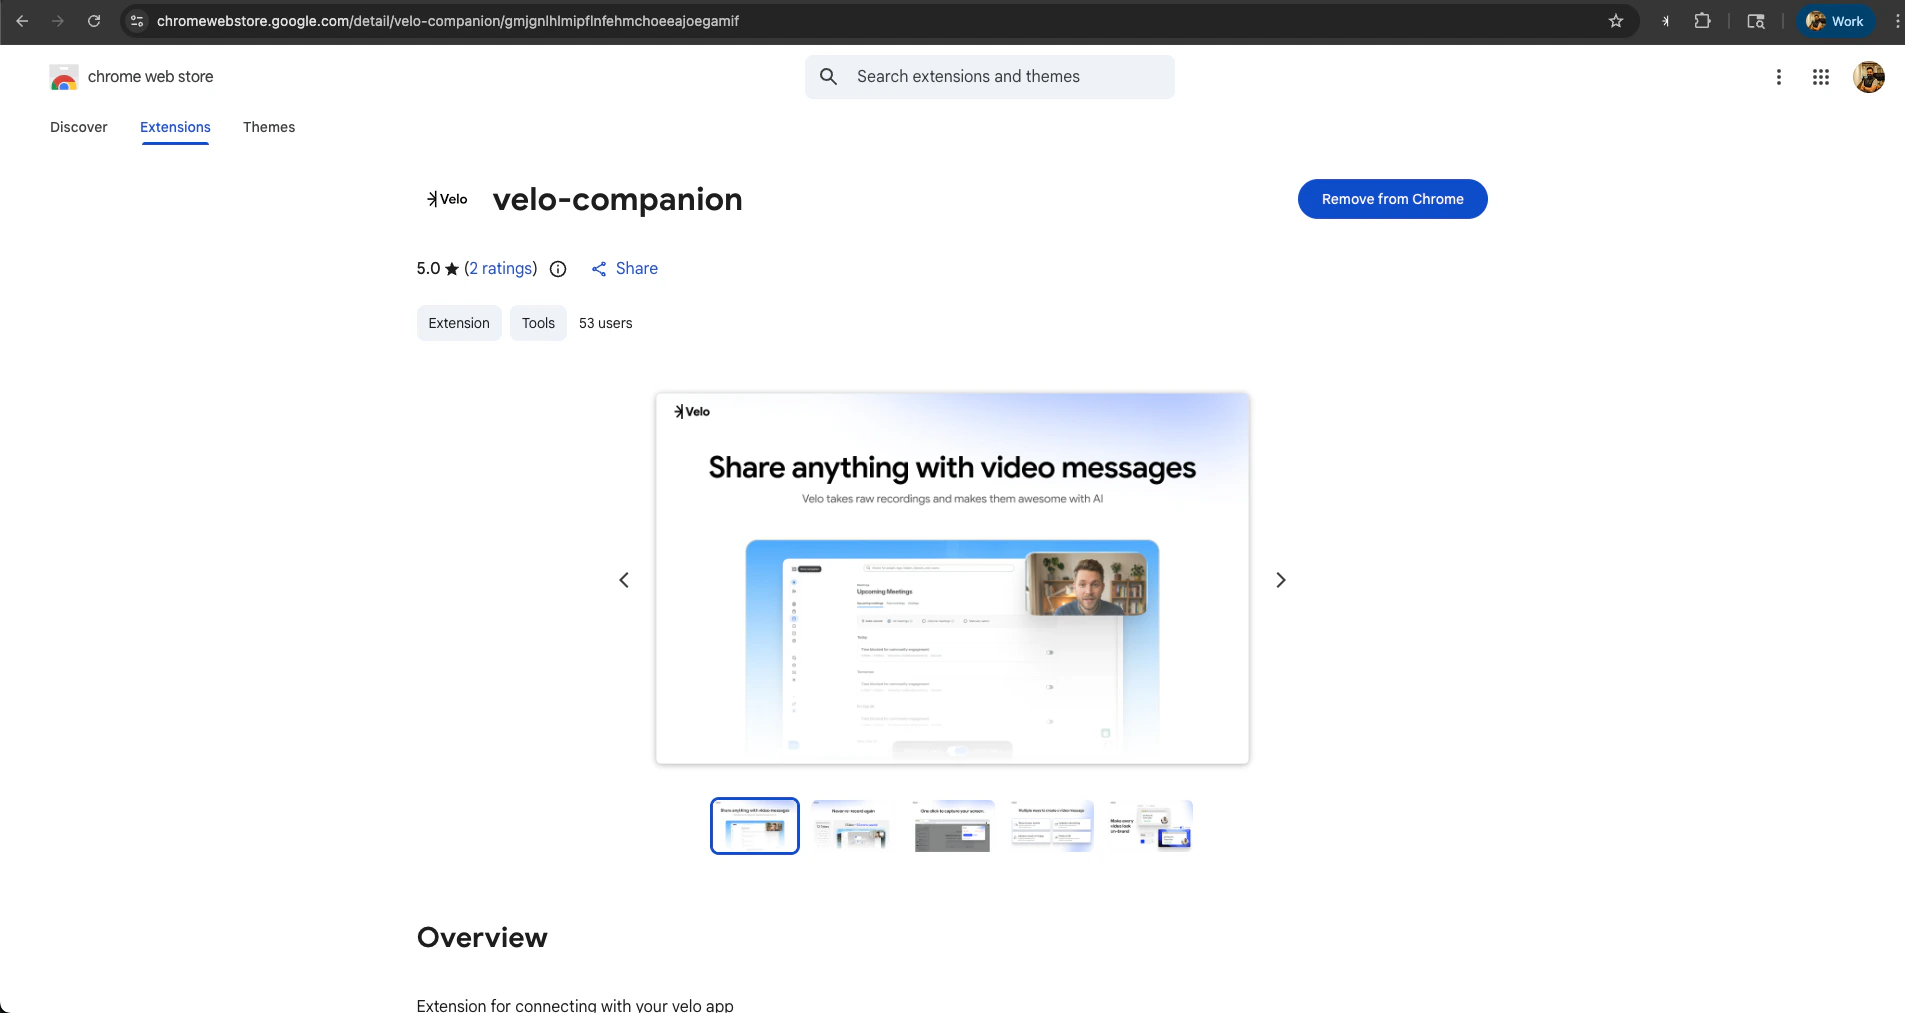Open the web store more options menu
The width and height of the screenshot is (1905, 1013).
click(x=1779, y=77)
